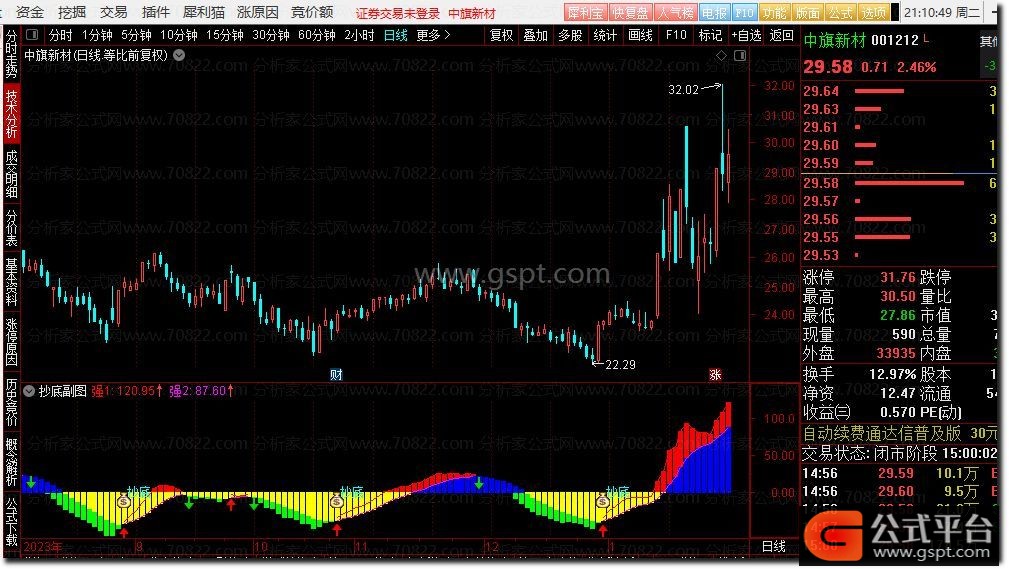1009x569 pixels.
Task: Click F10 in the chart toolbar
Action: click(676, 35)
